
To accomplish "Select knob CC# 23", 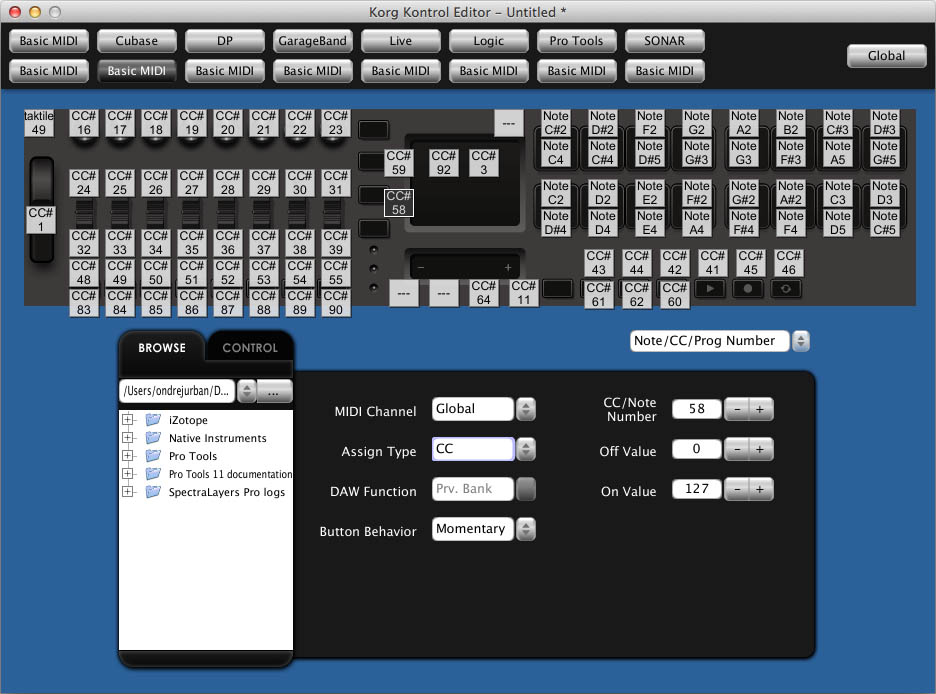I will click(335, 123).
